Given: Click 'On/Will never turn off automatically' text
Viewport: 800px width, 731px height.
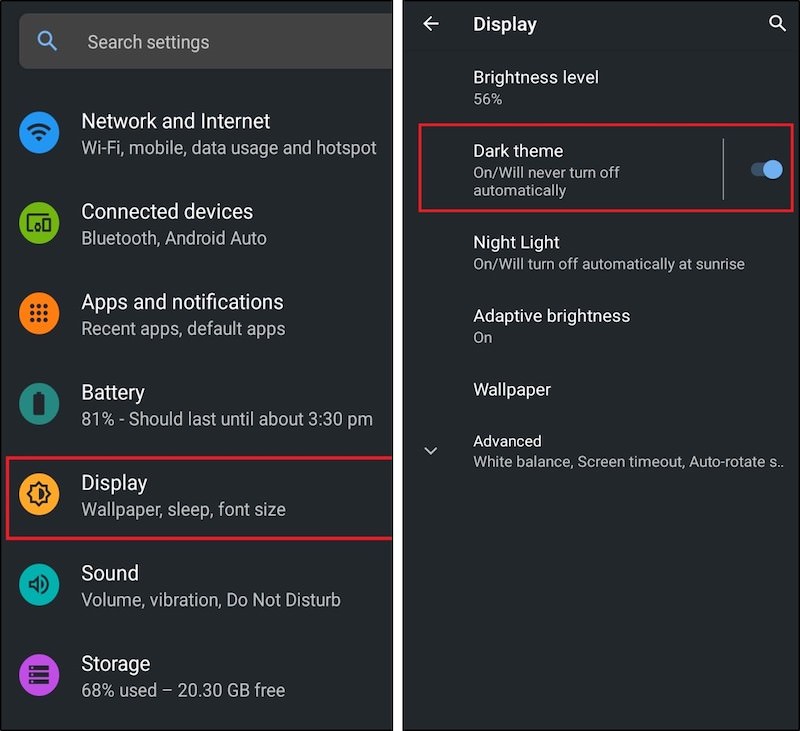Looking at the screenshot, I should tap(546, 181).
